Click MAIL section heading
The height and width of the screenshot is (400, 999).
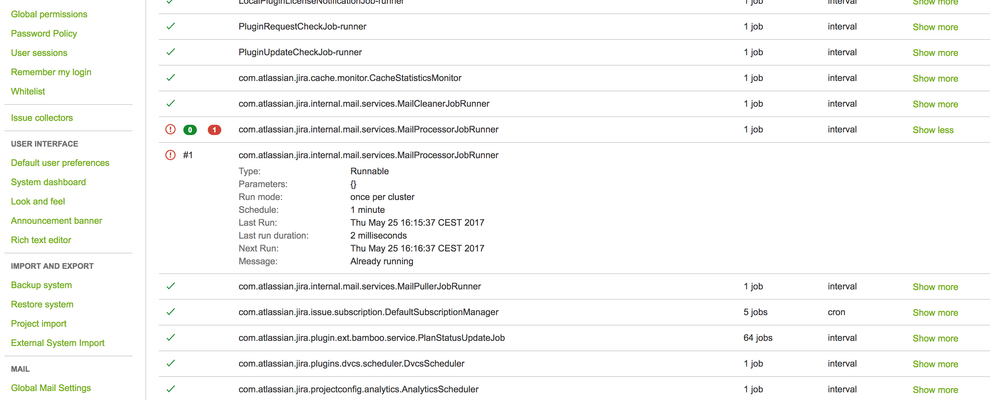pyautogui.click(x=20, y=369)
